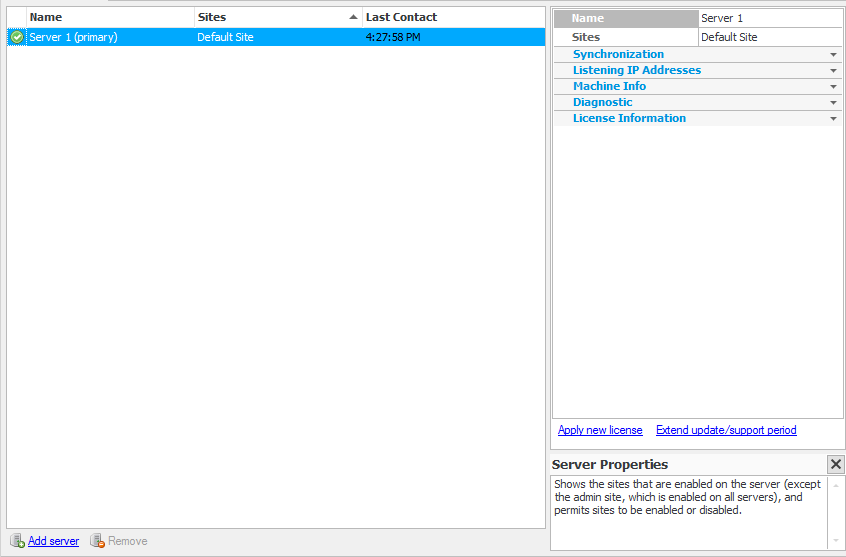This screenshot has width=846, height=557.
Task: Click the Apply new license link
Action: tap(600, 430)
